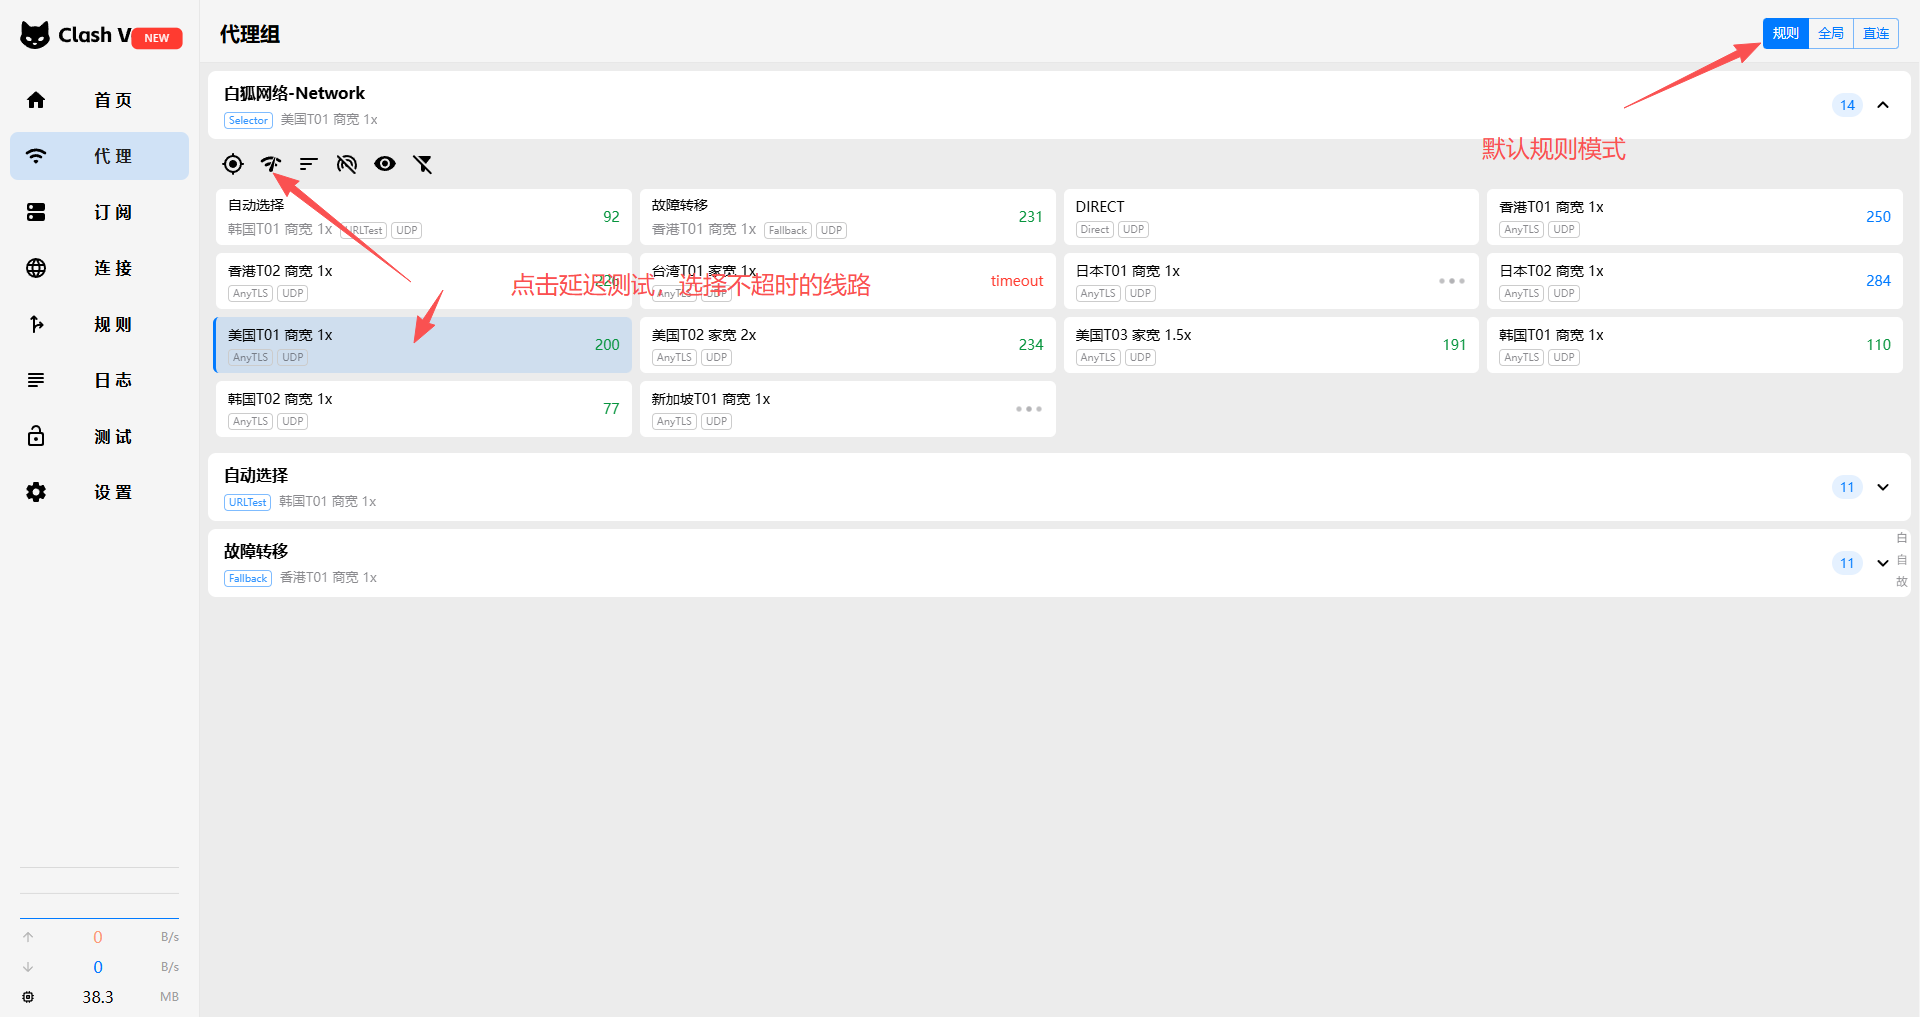The height and width of the screenshot is (1017, 1920).
Task: Select the 日本T01 商宽 1x proxy card
Action: [x=1271, y=281]
